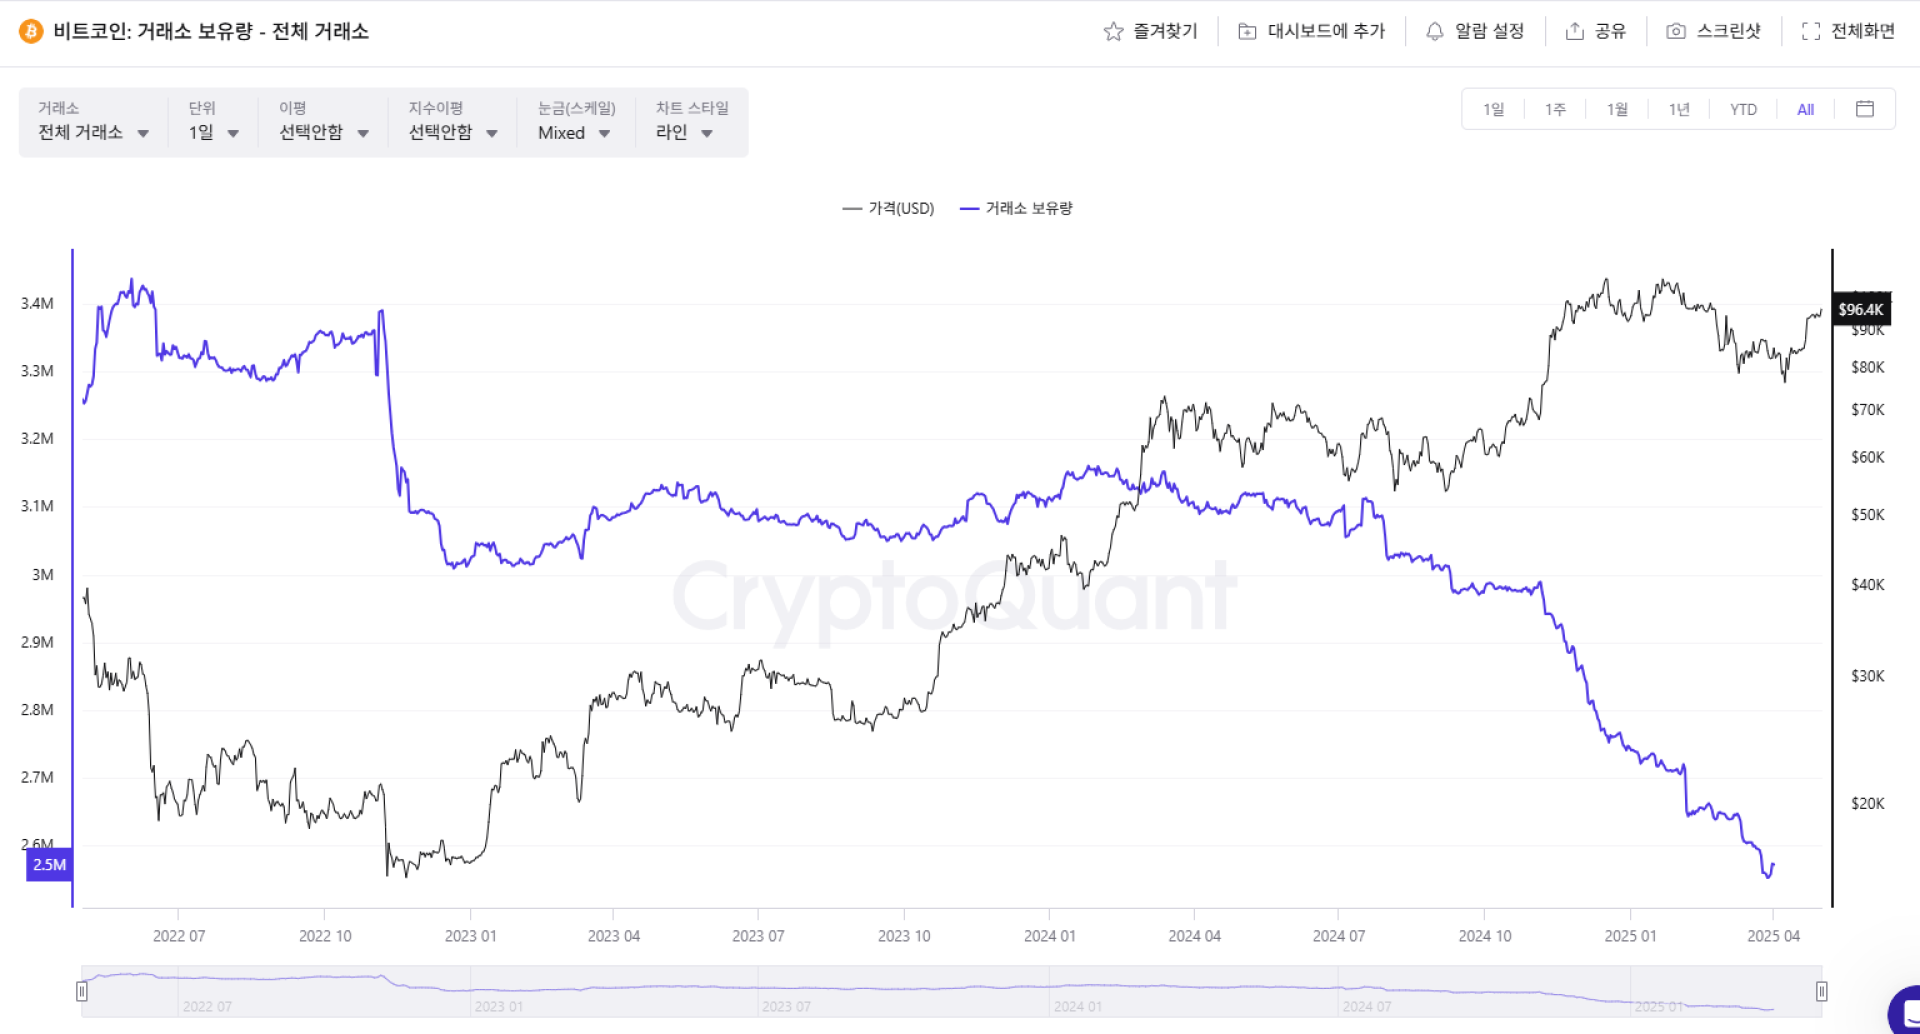Select the All time range option

coord(1805,110)
